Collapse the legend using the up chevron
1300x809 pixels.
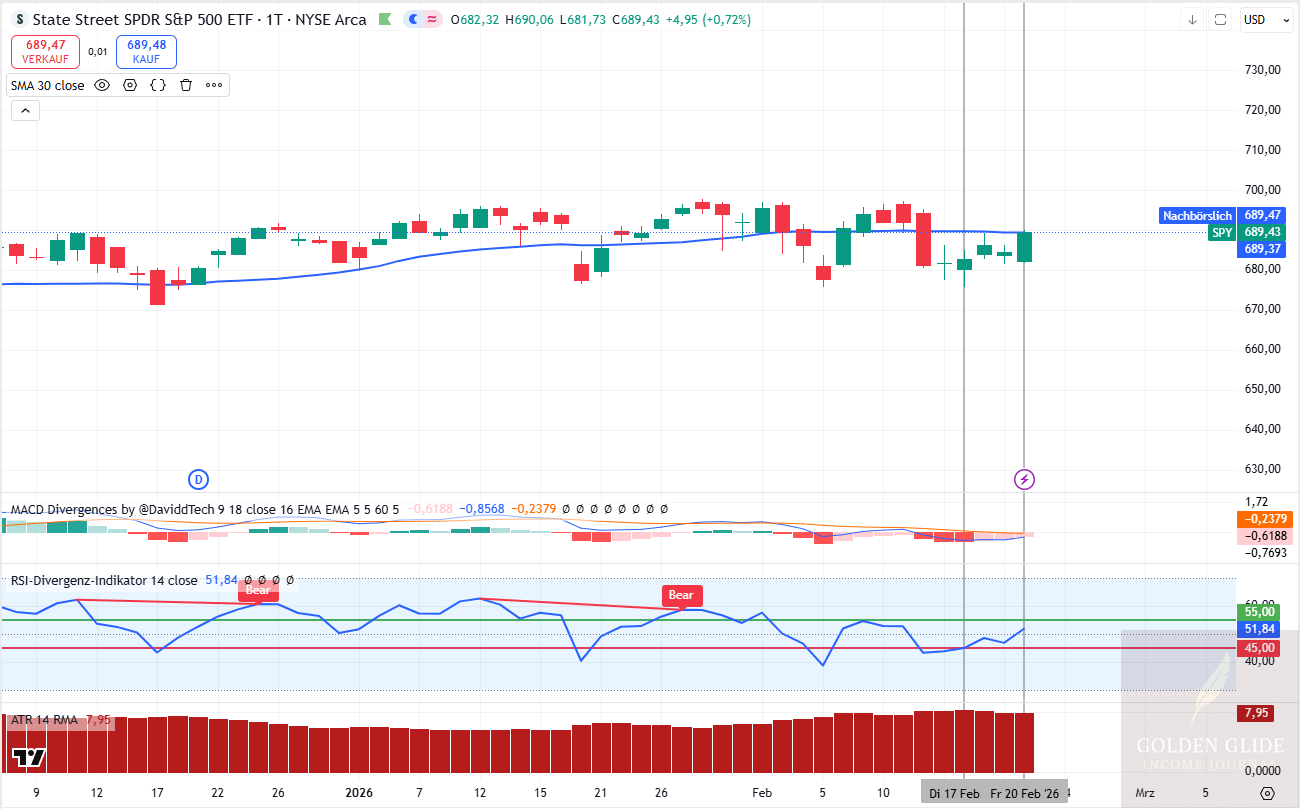coord(24,110)
